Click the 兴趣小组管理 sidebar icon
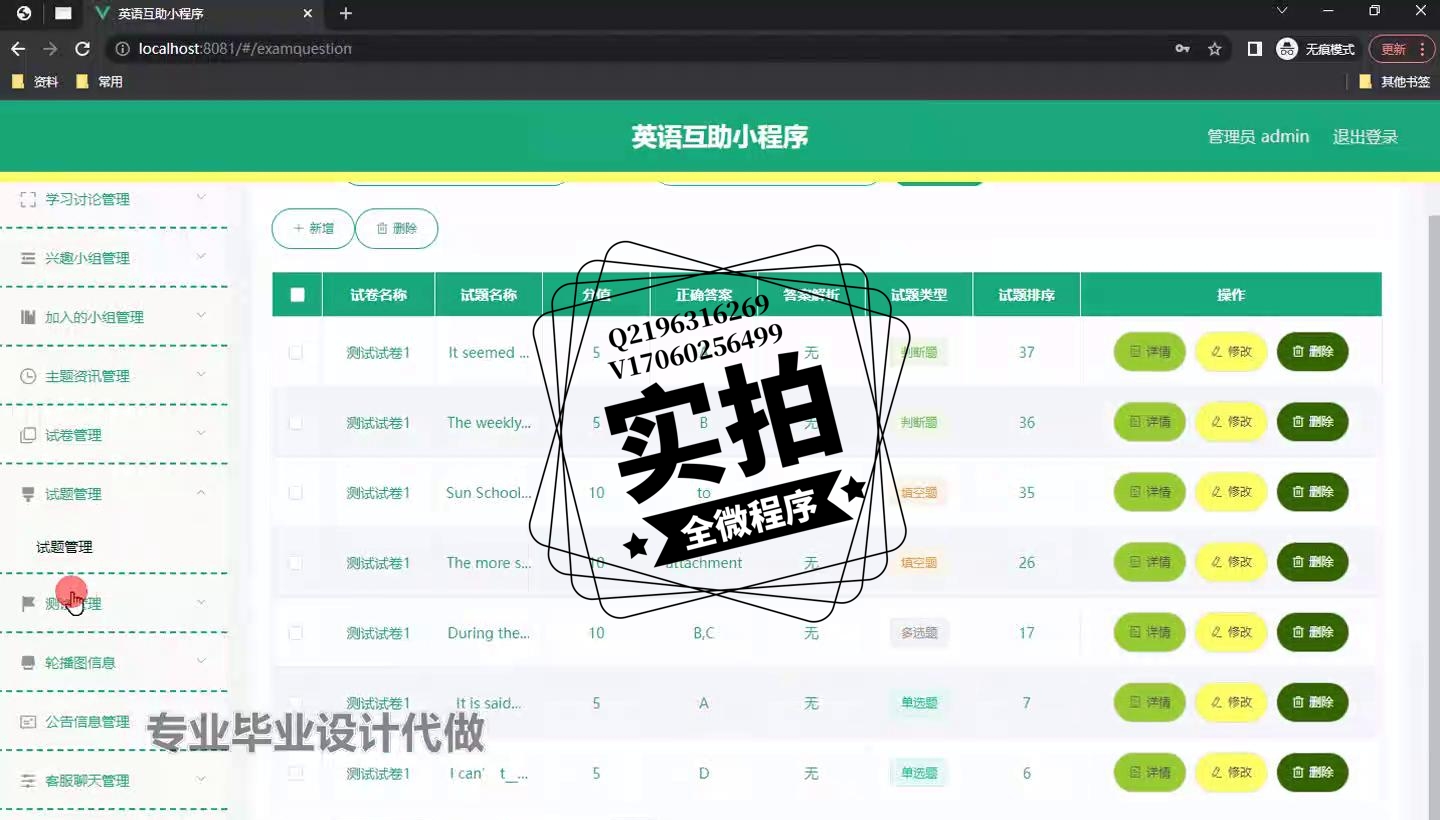 [28, 258]
